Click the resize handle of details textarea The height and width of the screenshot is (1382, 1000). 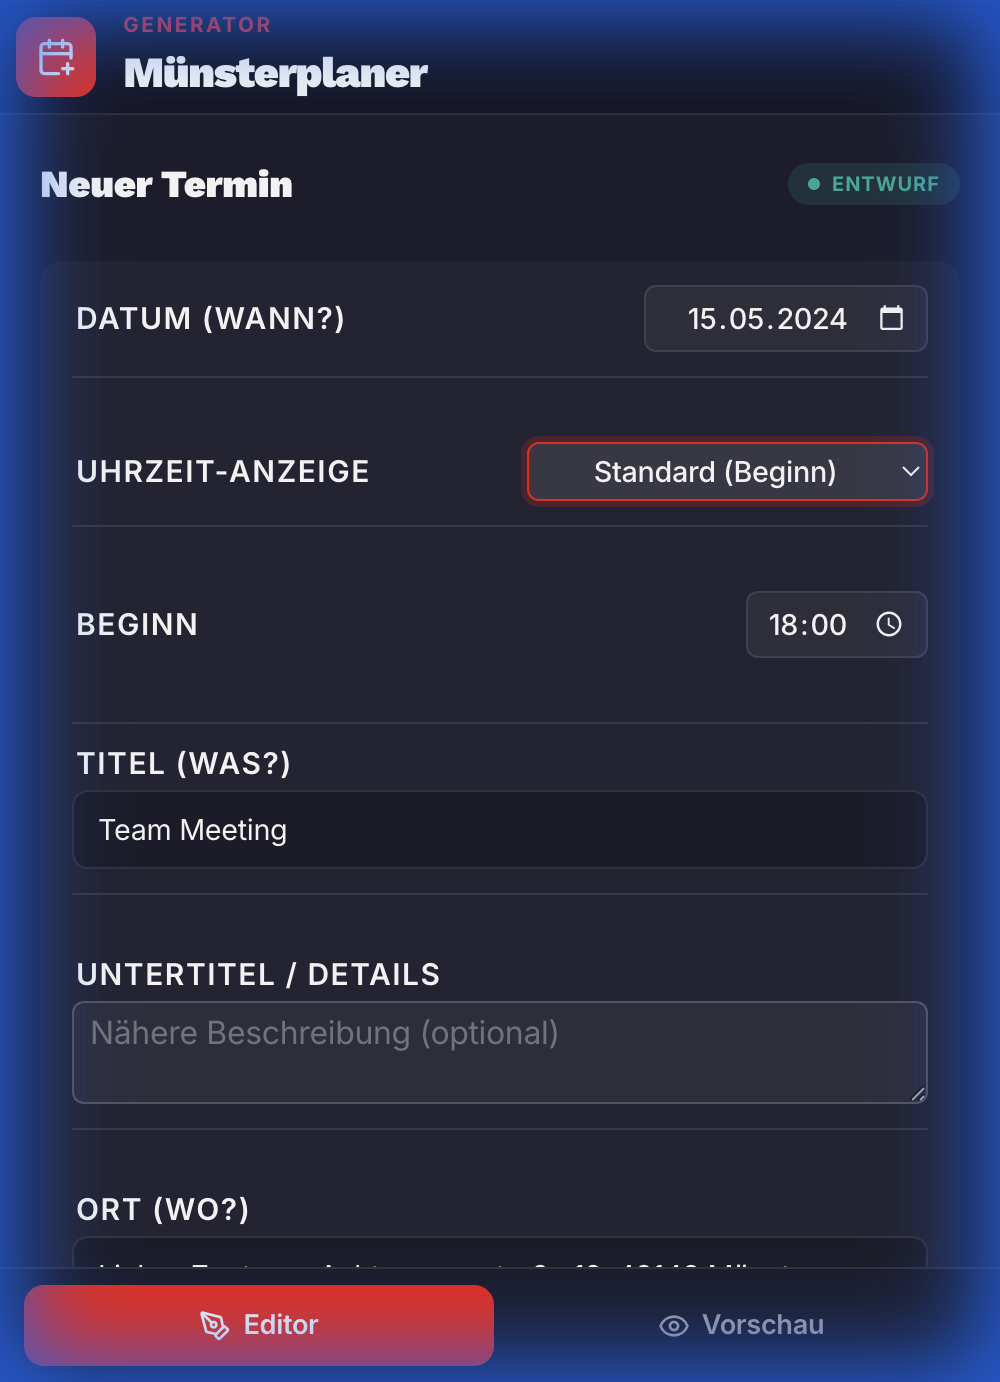pyautogui.click(x=918, y=1094)
